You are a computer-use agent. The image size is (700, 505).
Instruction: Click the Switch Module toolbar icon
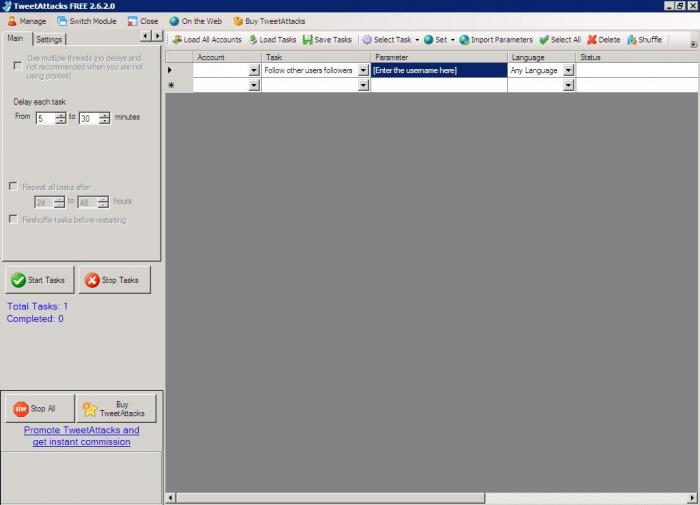(x=62, y=21)
